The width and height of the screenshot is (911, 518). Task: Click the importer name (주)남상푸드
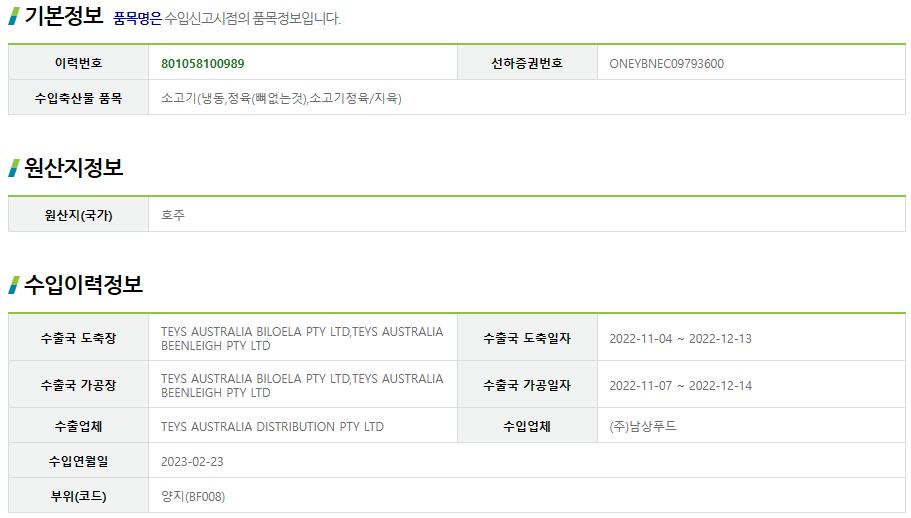(643, 426)
